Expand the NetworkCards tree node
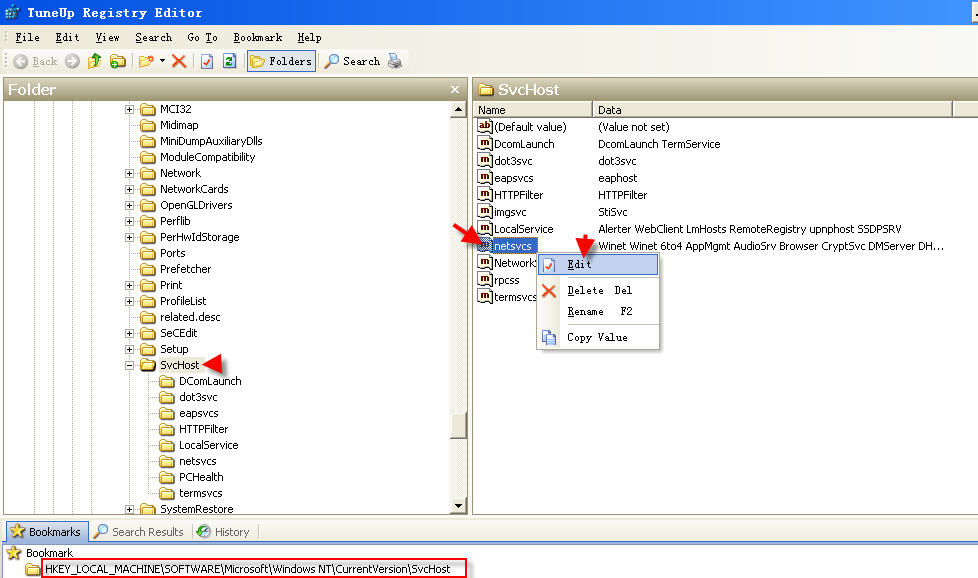Viewport: 978px width, 578px height. pyautogui.click(x=129, y=190)
